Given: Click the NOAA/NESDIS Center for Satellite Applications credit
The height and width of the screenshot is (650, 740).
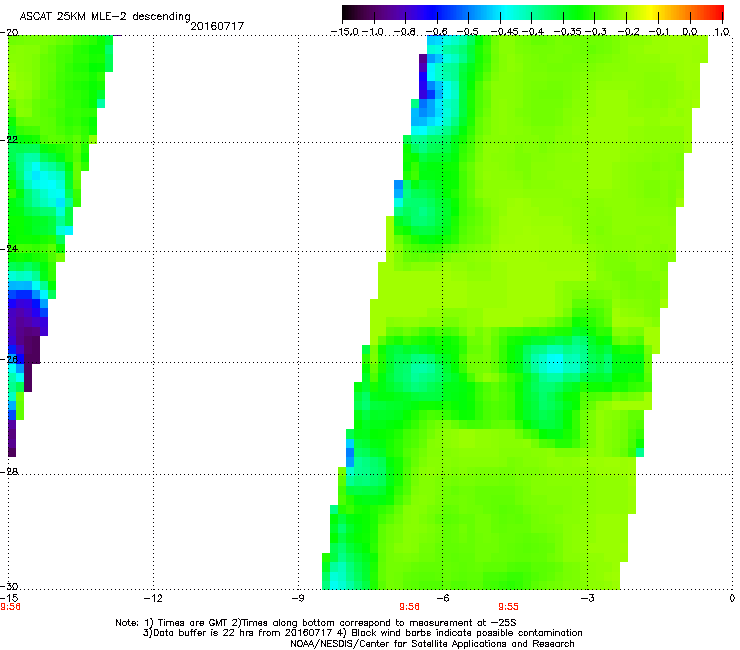Looking at the screenshot, I should pyautogui.click(x=432, y=644).
